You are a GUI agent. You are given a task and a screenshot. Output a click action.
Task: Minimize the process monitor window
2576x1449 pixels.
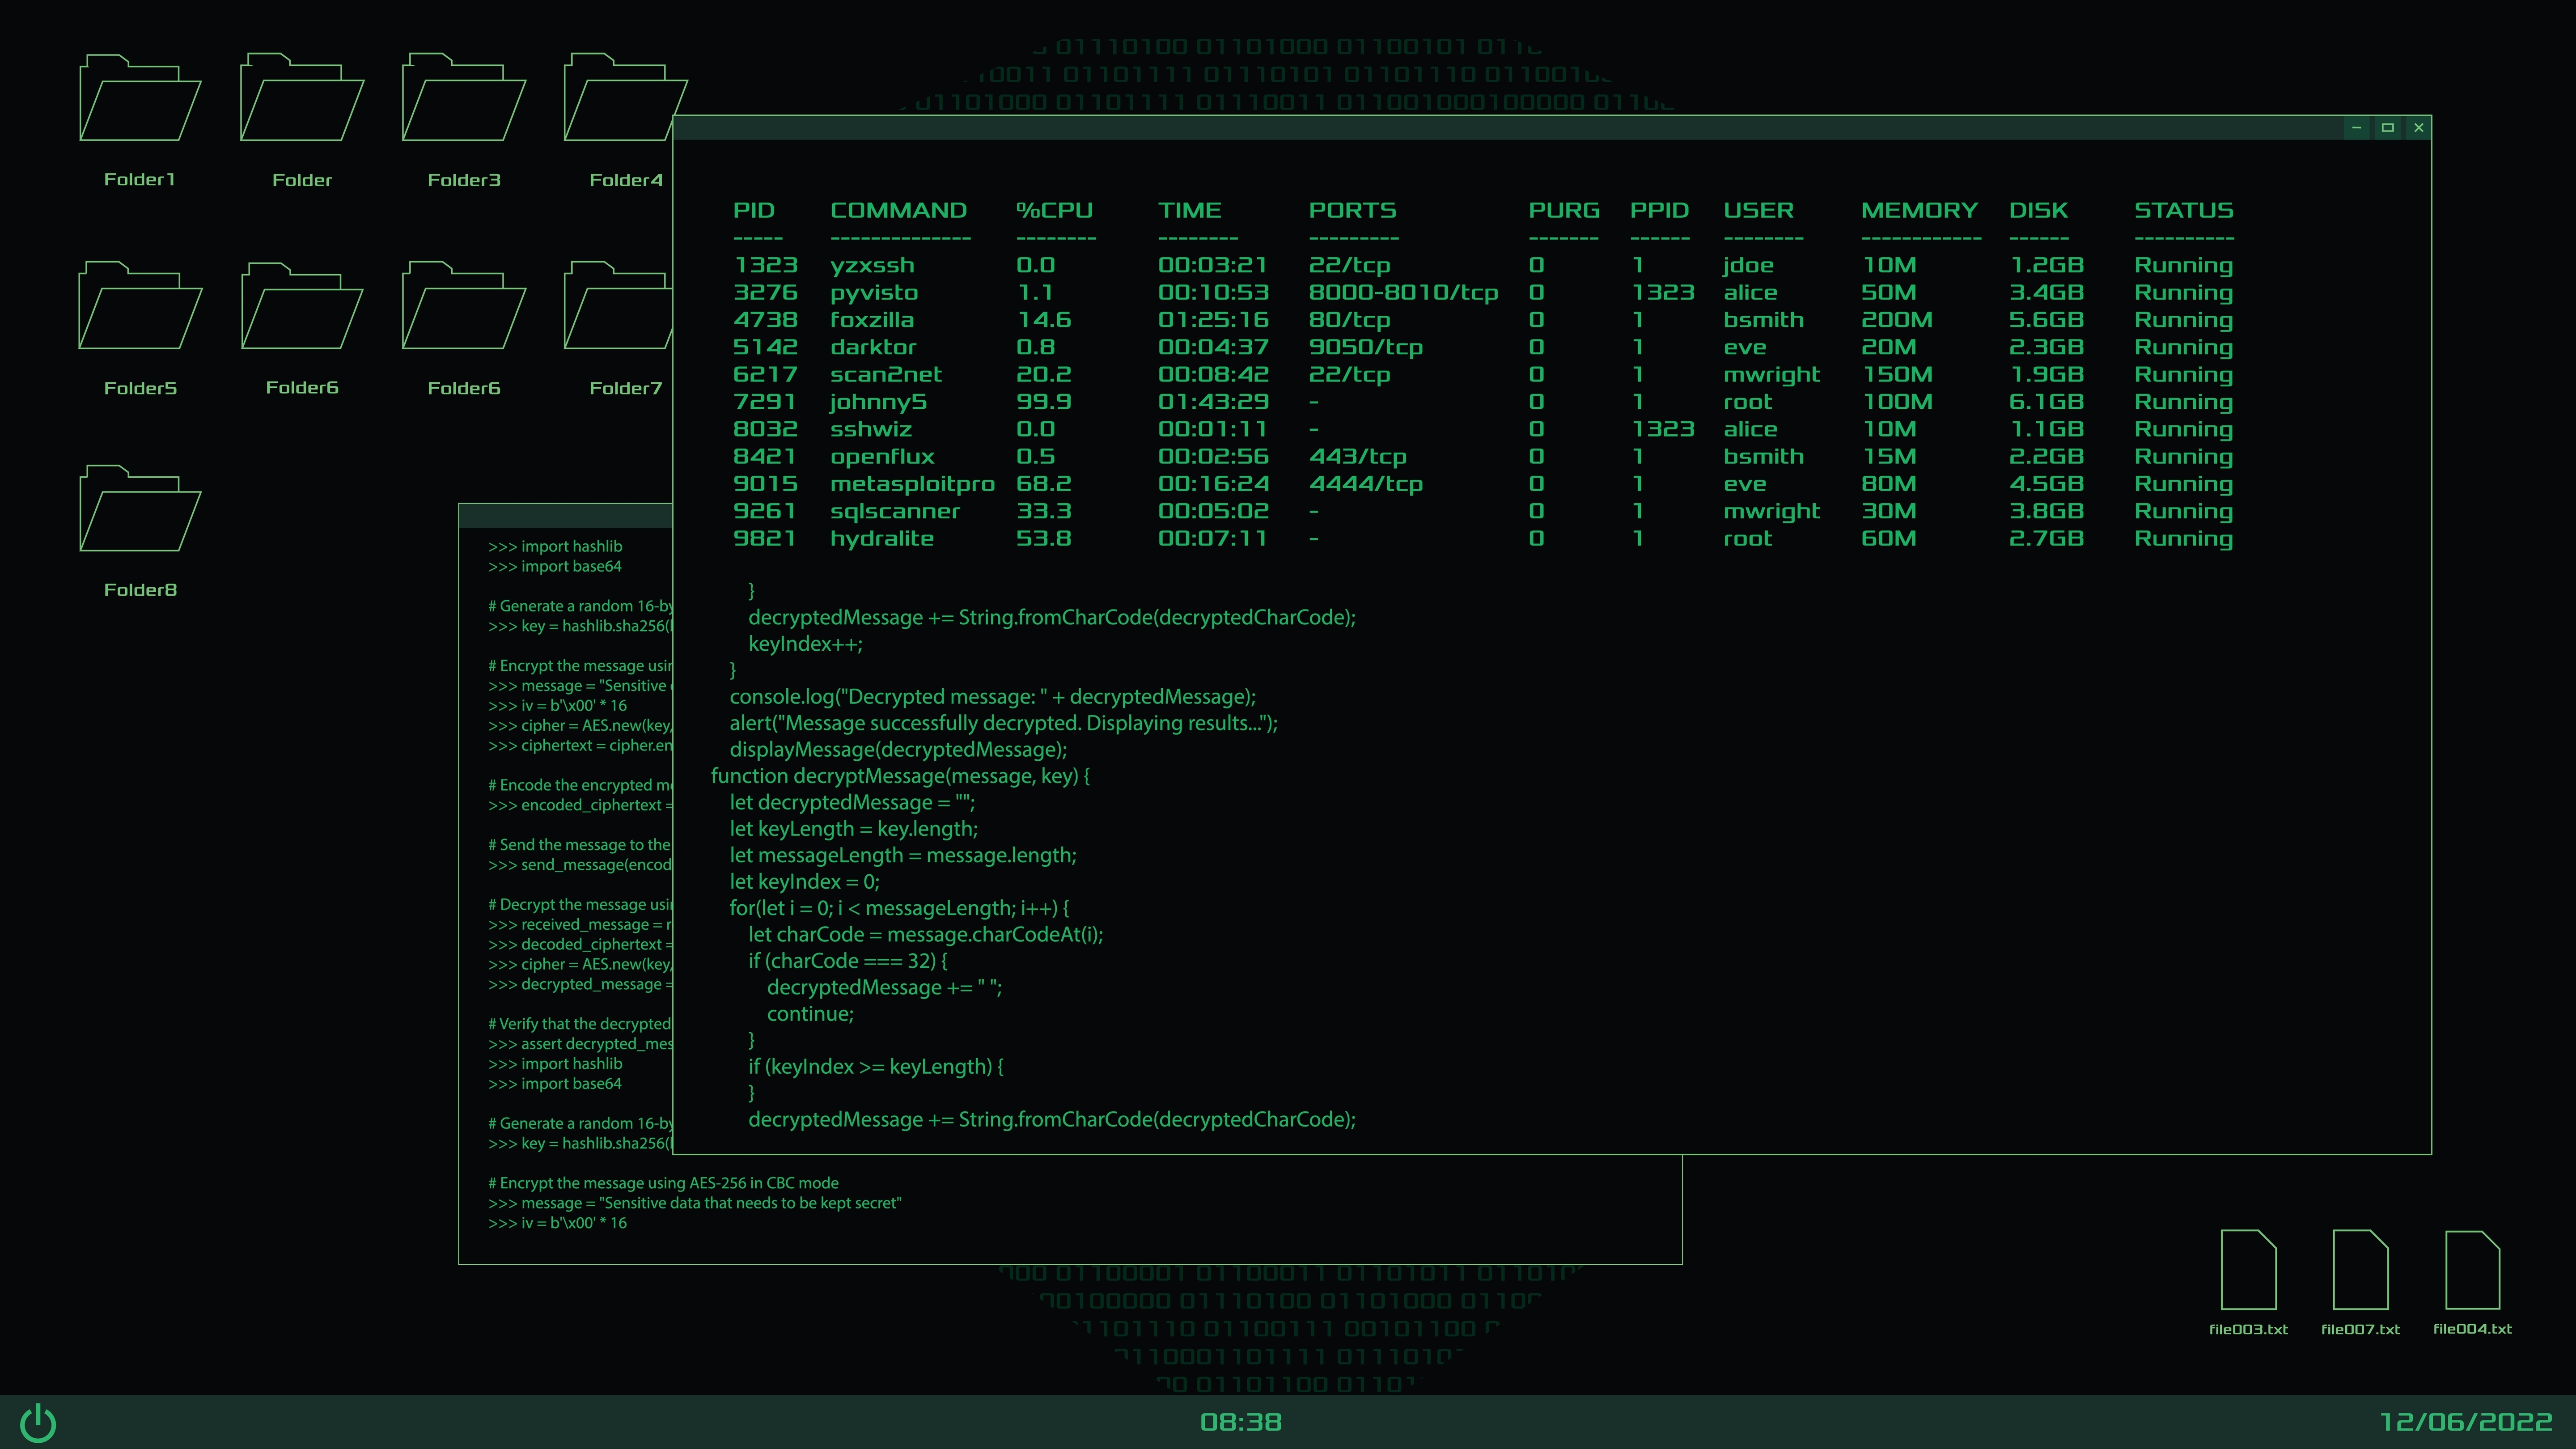coord(2356,128)
